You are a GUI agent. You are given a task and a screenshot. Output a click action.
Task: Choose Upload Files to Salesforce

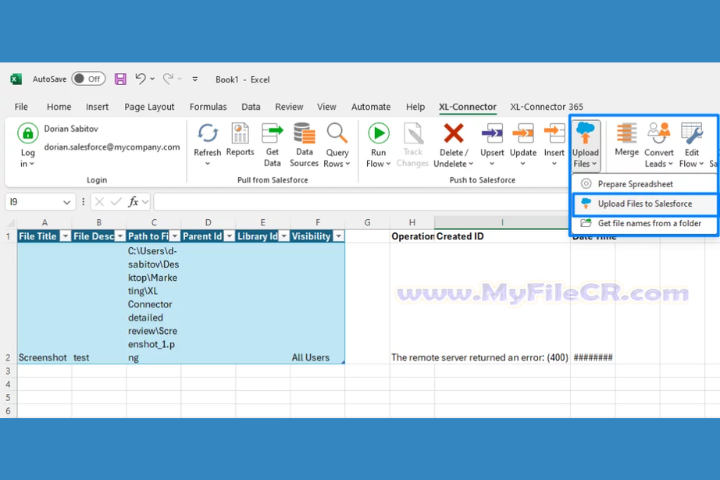(x=644, y=204)
